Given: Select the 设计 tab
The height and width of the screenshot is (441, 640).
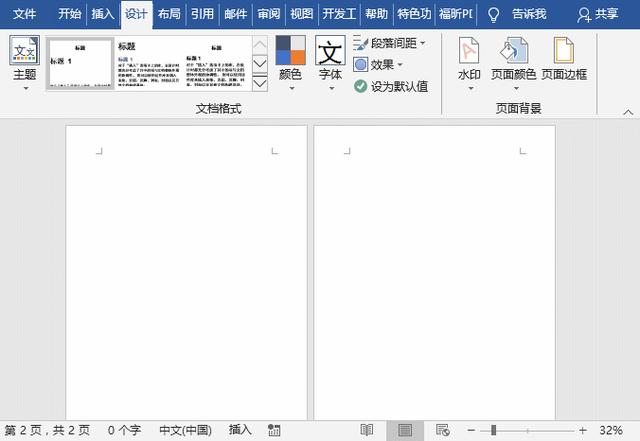Looking at the screenshot, I should [x=136, y=14].
